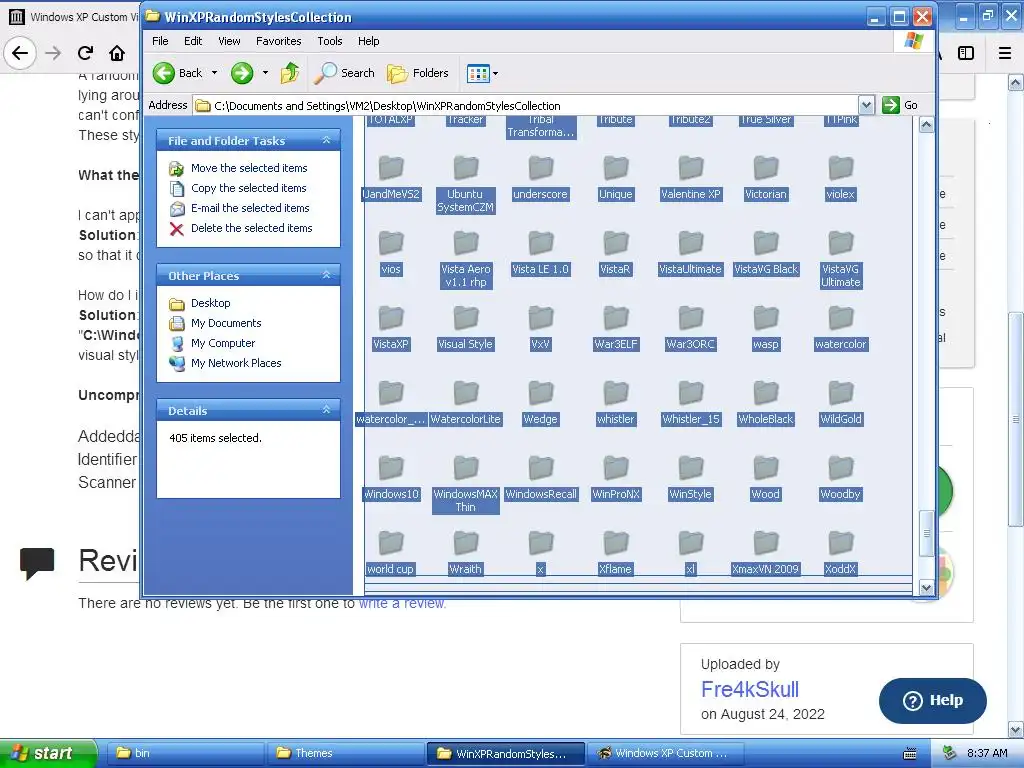
Task: Open the Back history dropdown arrow
Action: (x=214, y=73)
